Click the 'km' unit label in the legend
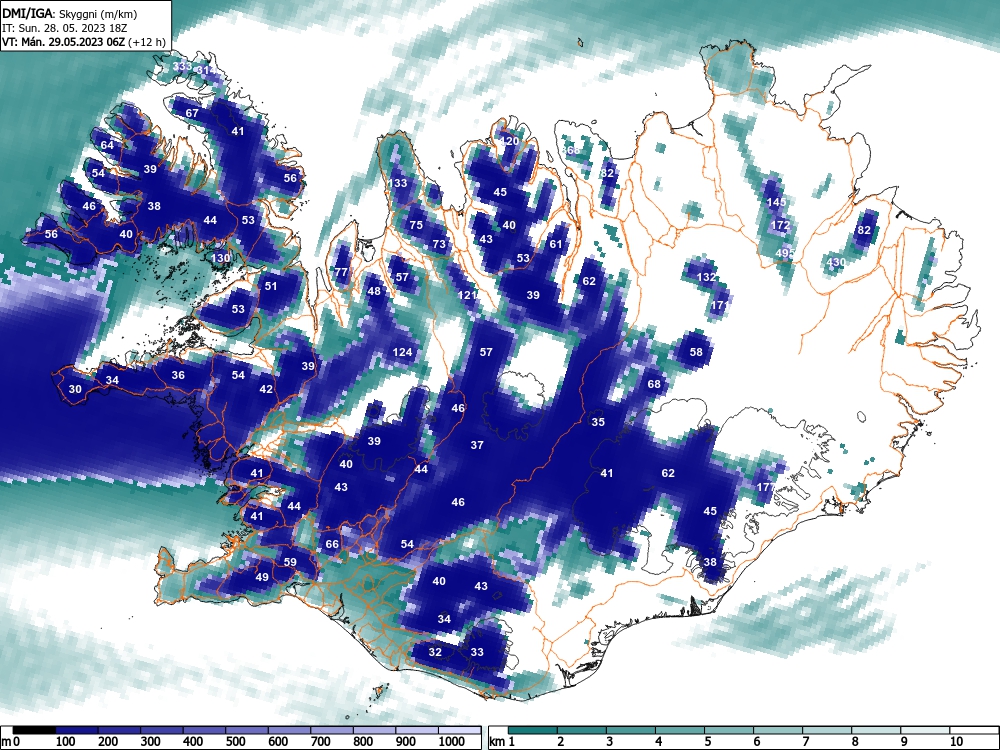The height and width of the screenshot is (750, 1000). tap(497, 742)
